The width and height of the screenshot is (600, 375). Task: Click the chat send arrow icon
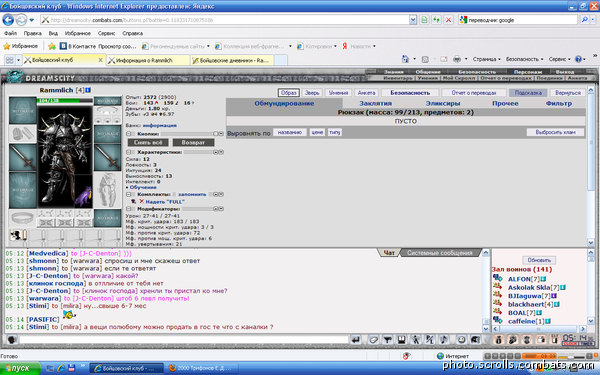pos(356,339)
